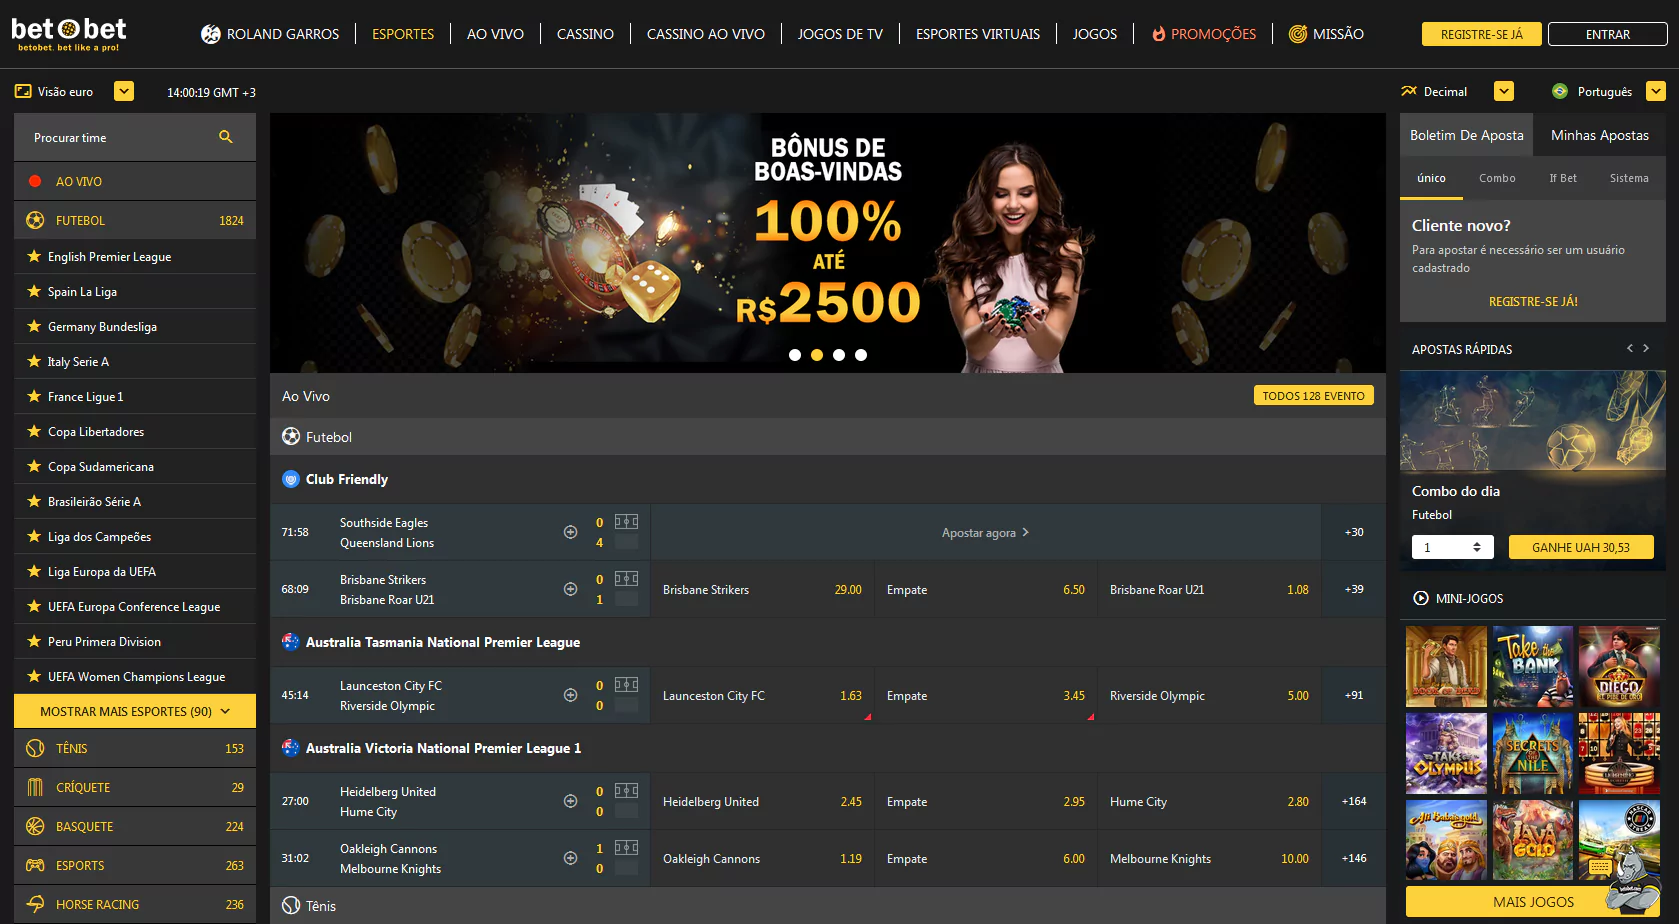Select the Sistema bet tab
This screenshot has width=1679, height=924.
(x=1629, y=178)
